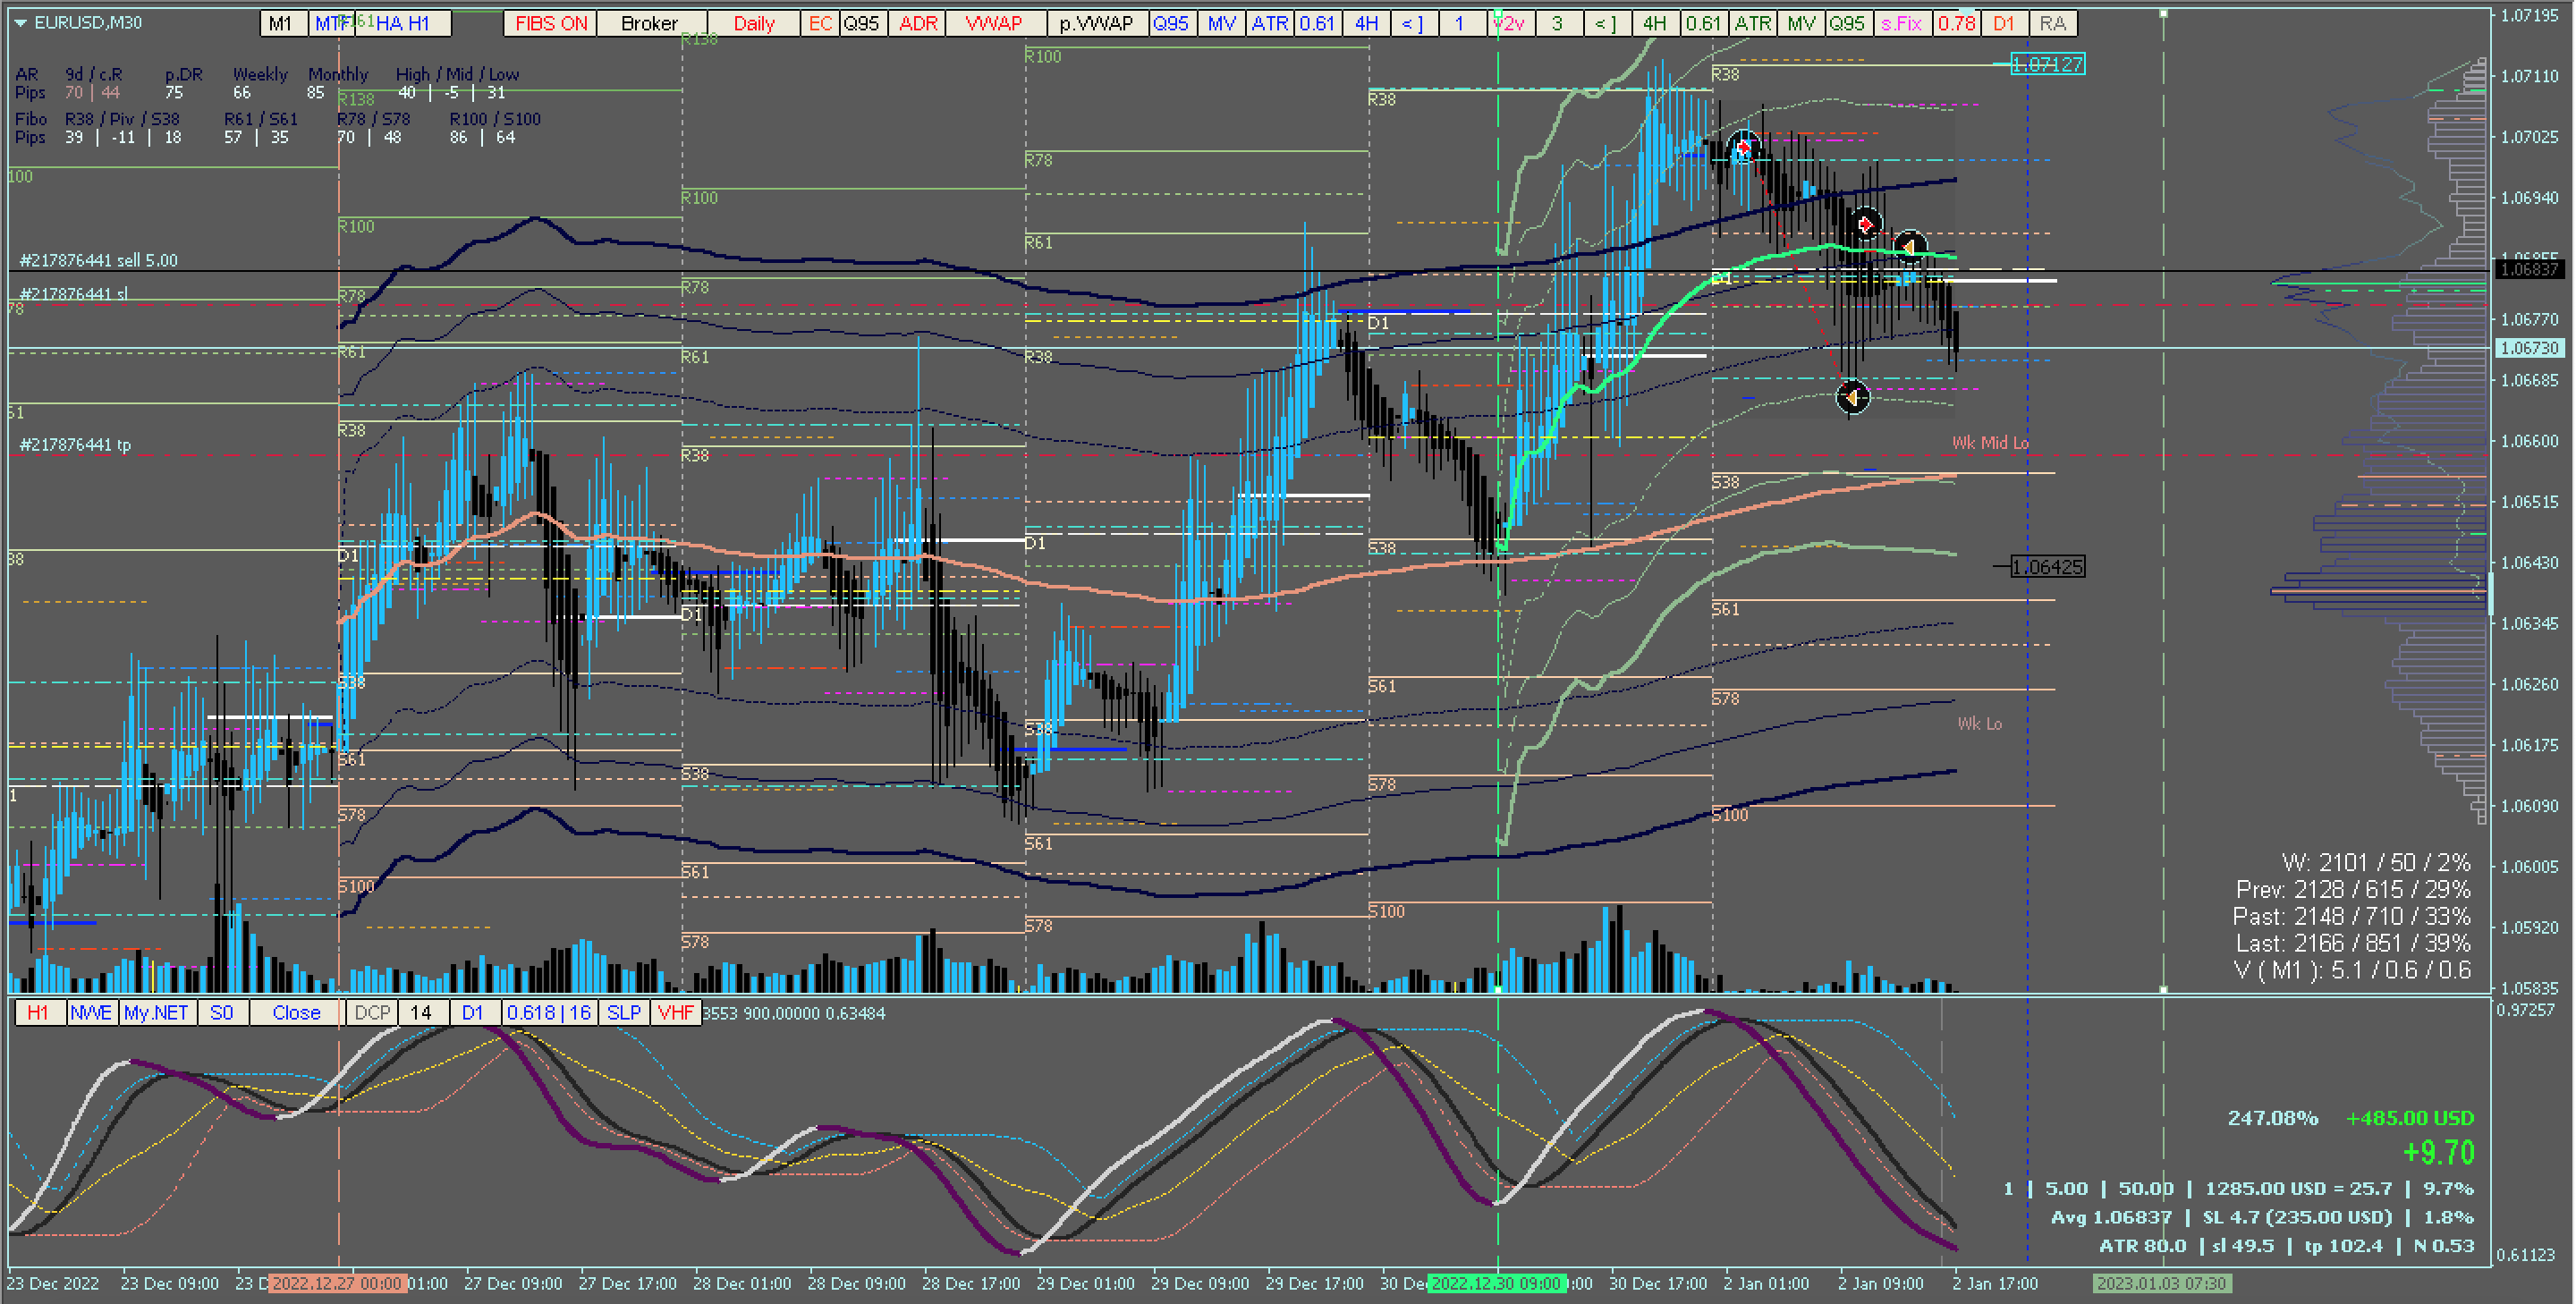Viewport: 2576px width, 1304px height.
Task: Select the Daily pivot button
Action: pos(753,23)
